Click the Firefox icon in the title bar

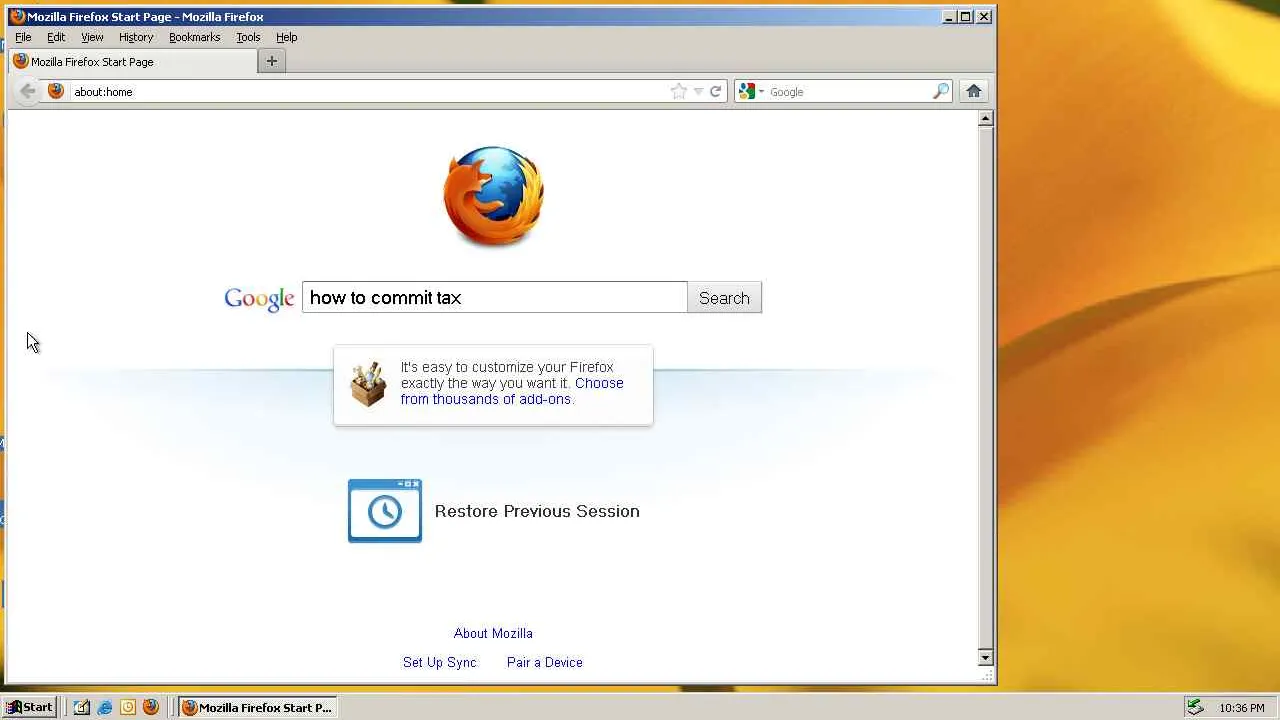(17, 16)
